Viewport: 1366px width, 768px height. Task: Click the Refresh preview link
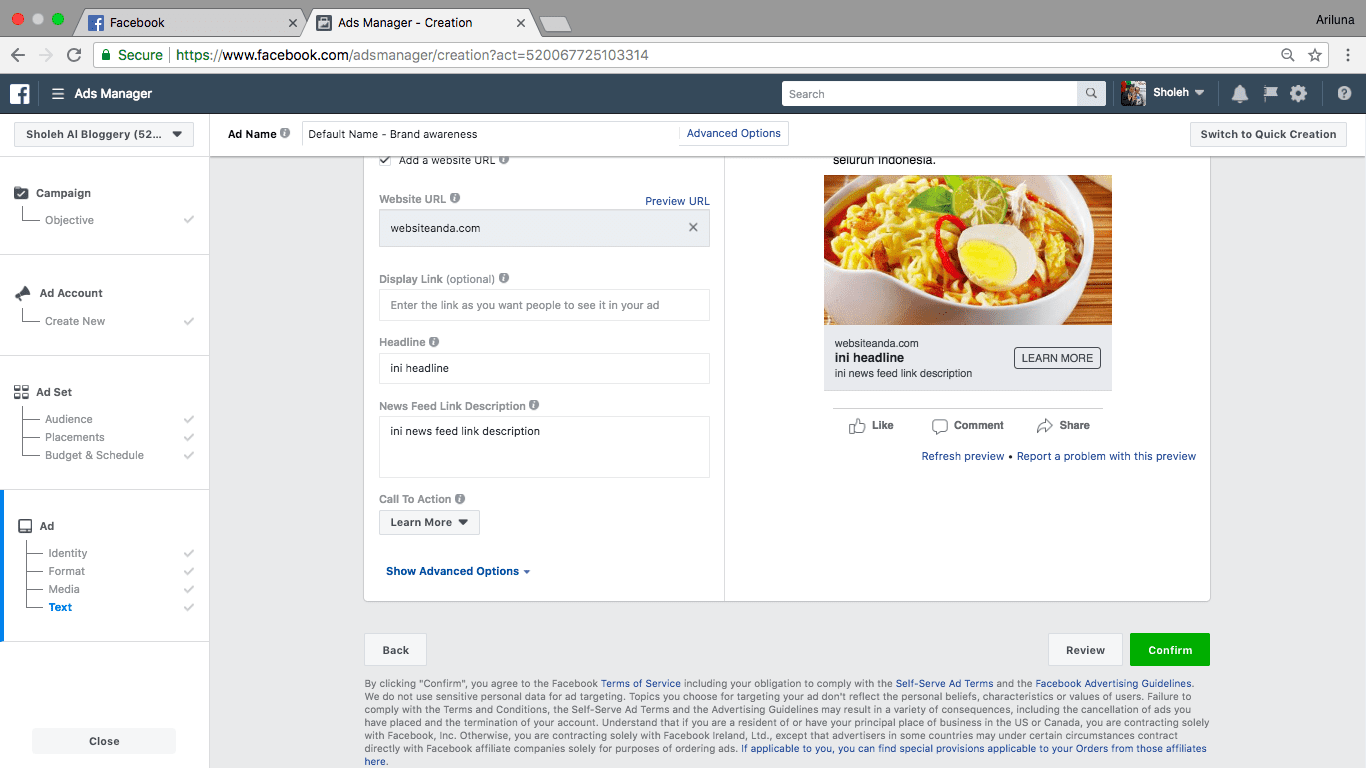962,456
